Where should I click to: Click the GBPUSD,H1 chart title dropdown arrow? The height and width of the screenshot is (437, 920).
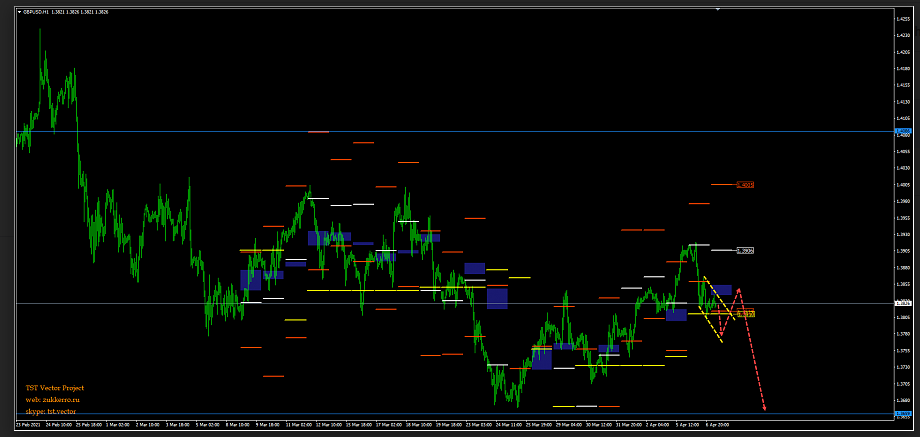pos(18,12)
